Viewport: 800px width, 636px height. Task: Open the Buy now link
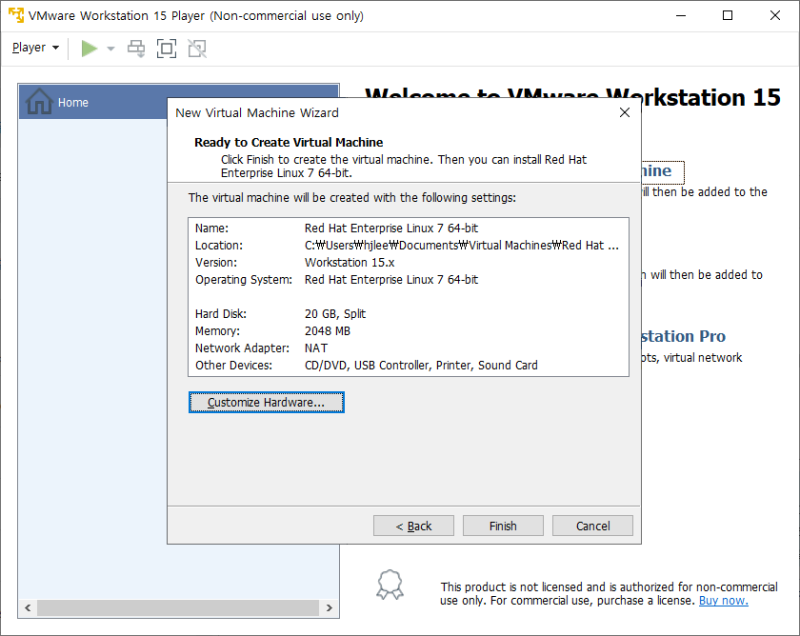723,600
